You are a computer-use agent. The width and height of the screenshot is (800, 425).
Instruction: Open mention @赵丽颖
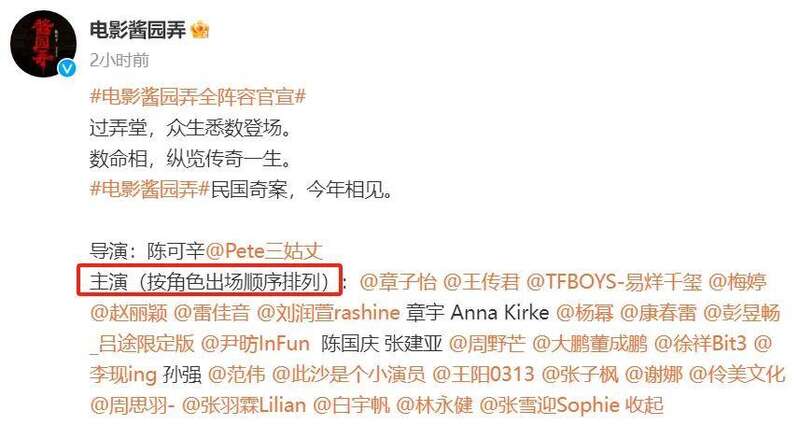coord(129,312)
